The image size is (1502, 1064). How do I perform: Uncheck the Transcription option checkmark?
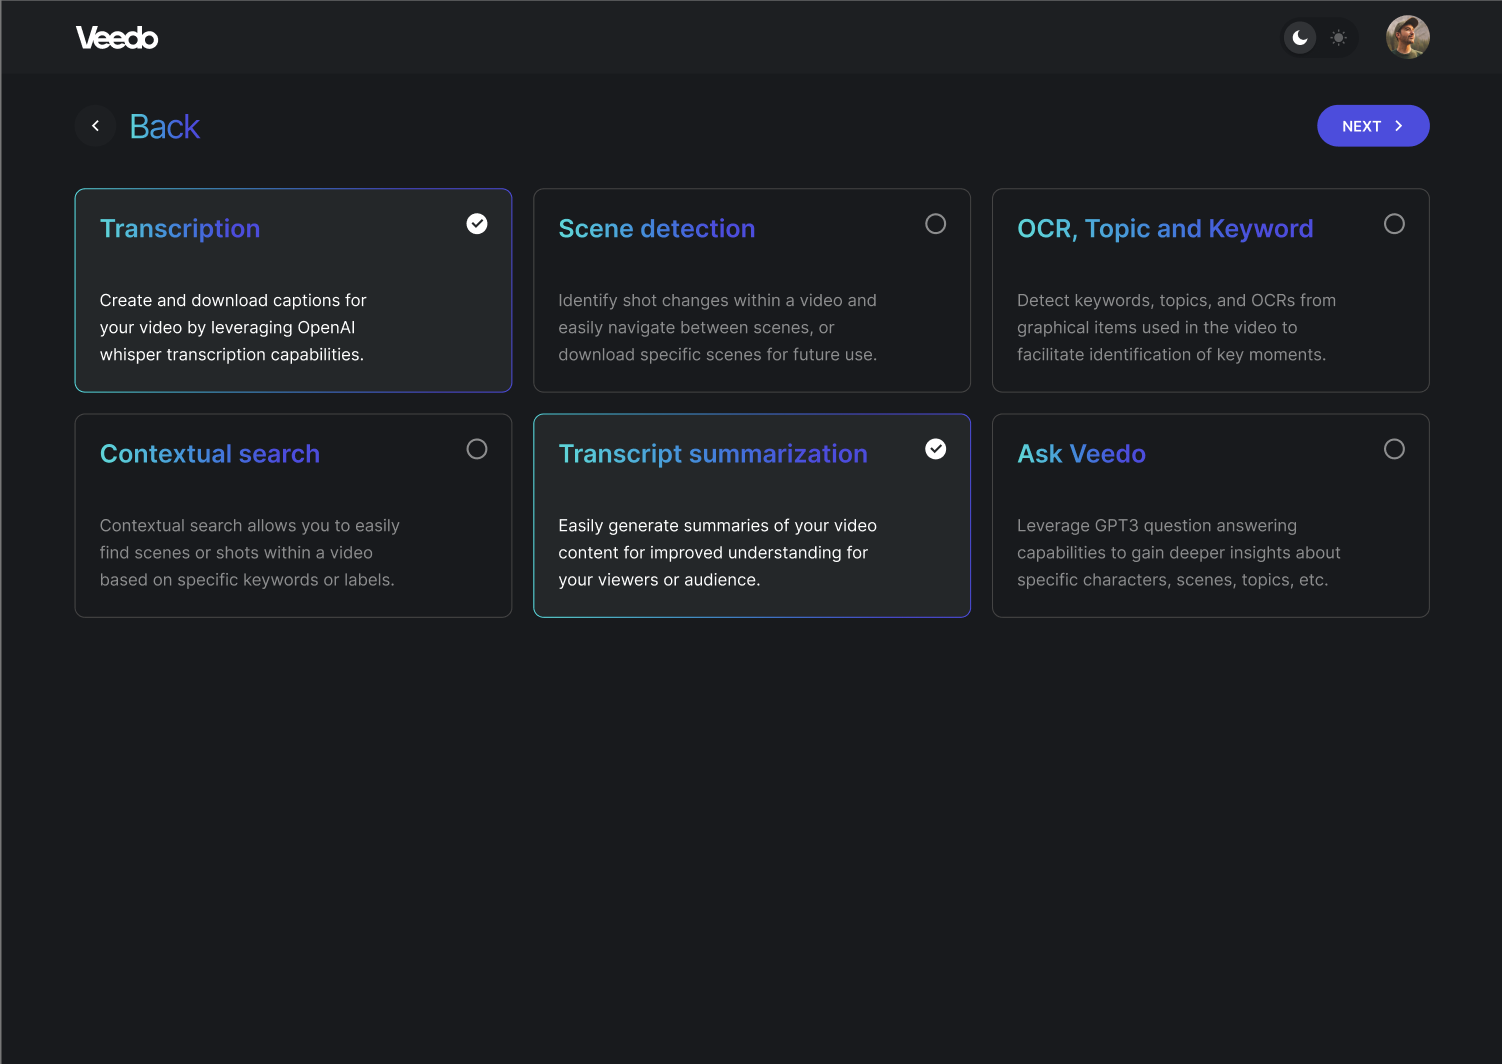[x=477, y=224]
